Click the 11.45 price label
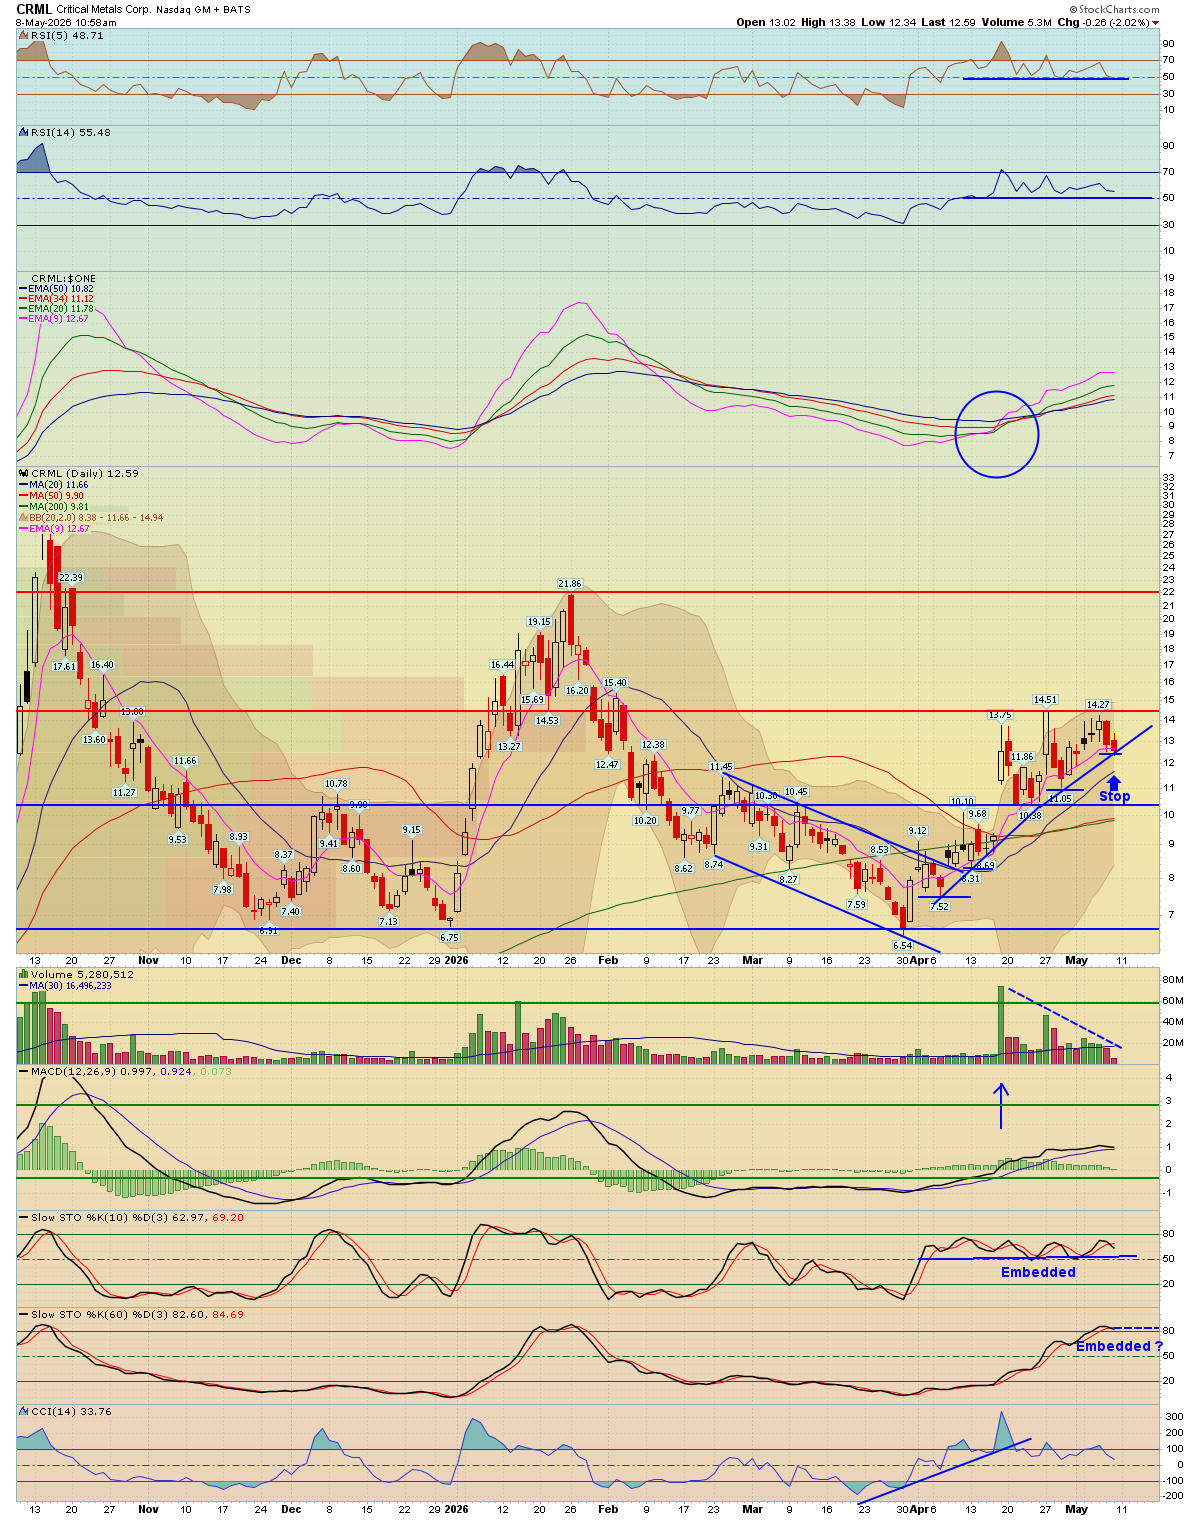The height and width of the screenshot is (1520, 1200). 722,767
